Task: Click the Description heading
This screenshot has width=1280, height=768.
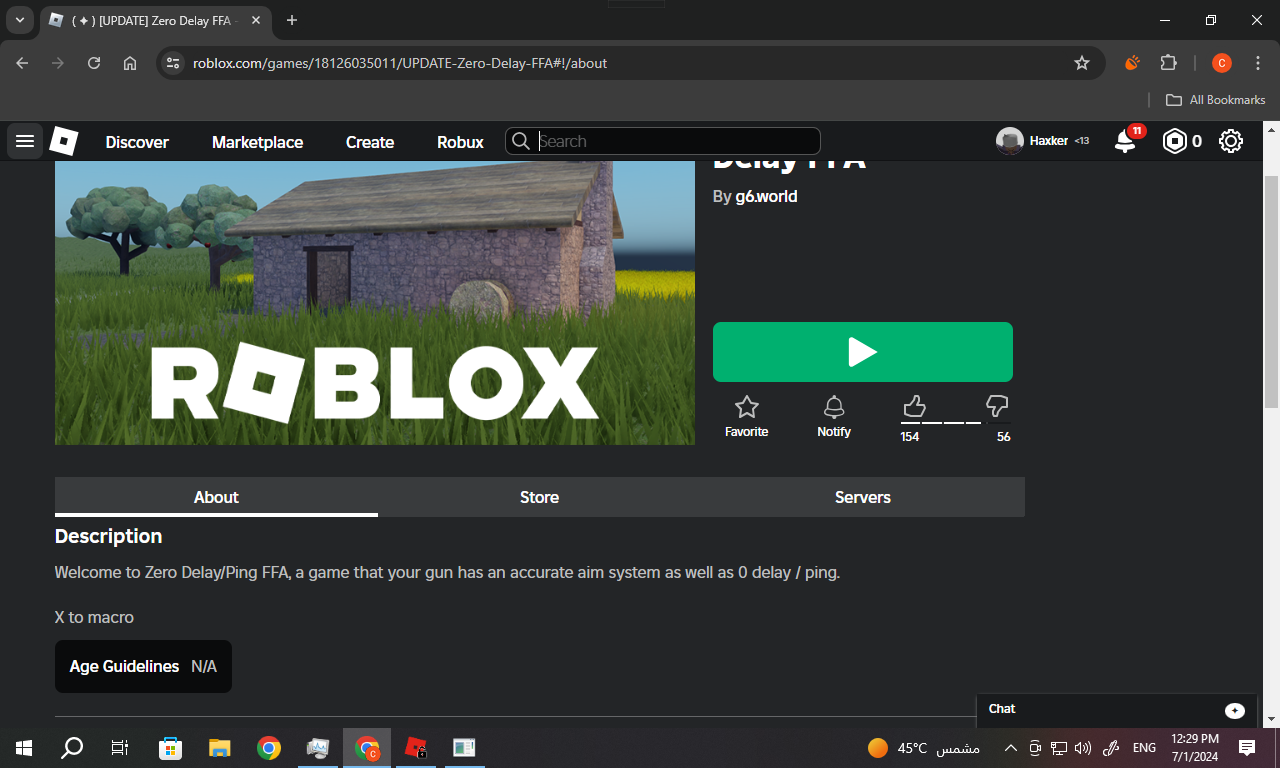Action: [x=108, y=536]
